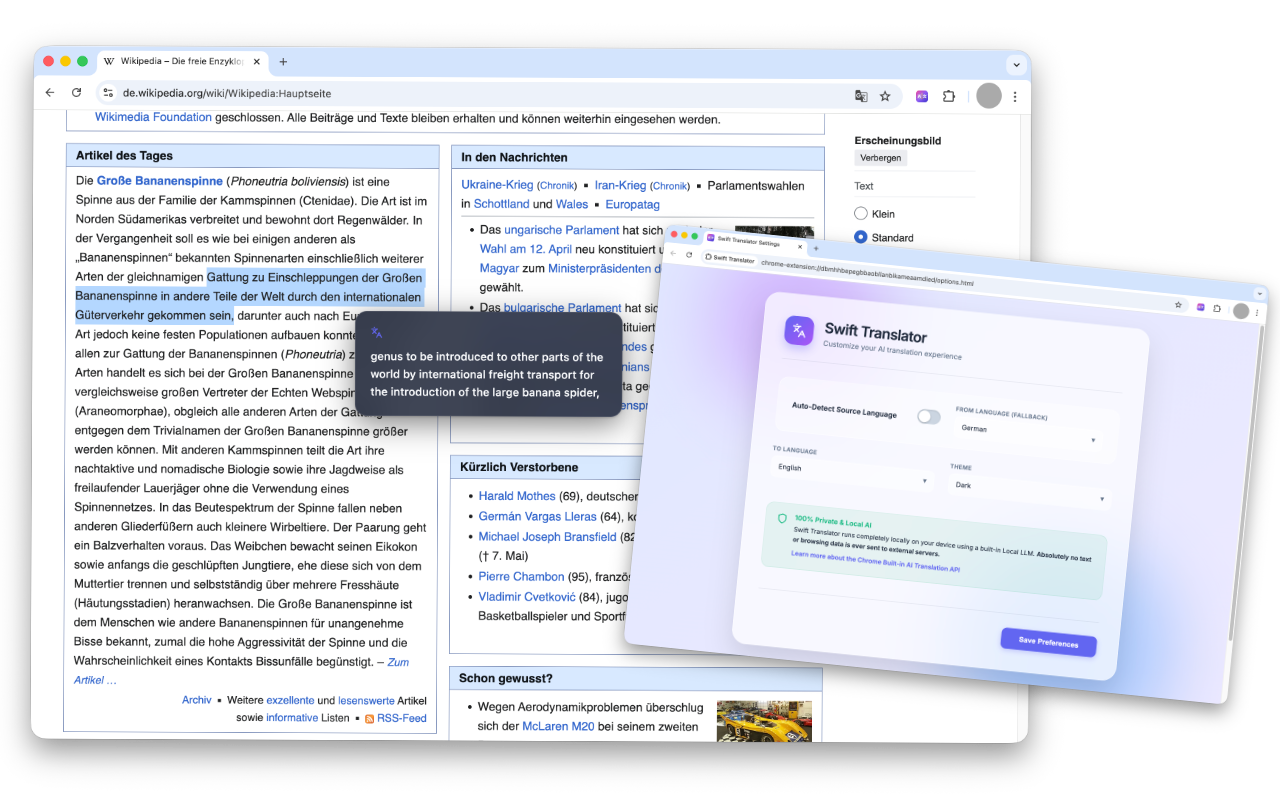Open the McLaren M20 link
1280x800 pixels.
[x=558, y=726]
